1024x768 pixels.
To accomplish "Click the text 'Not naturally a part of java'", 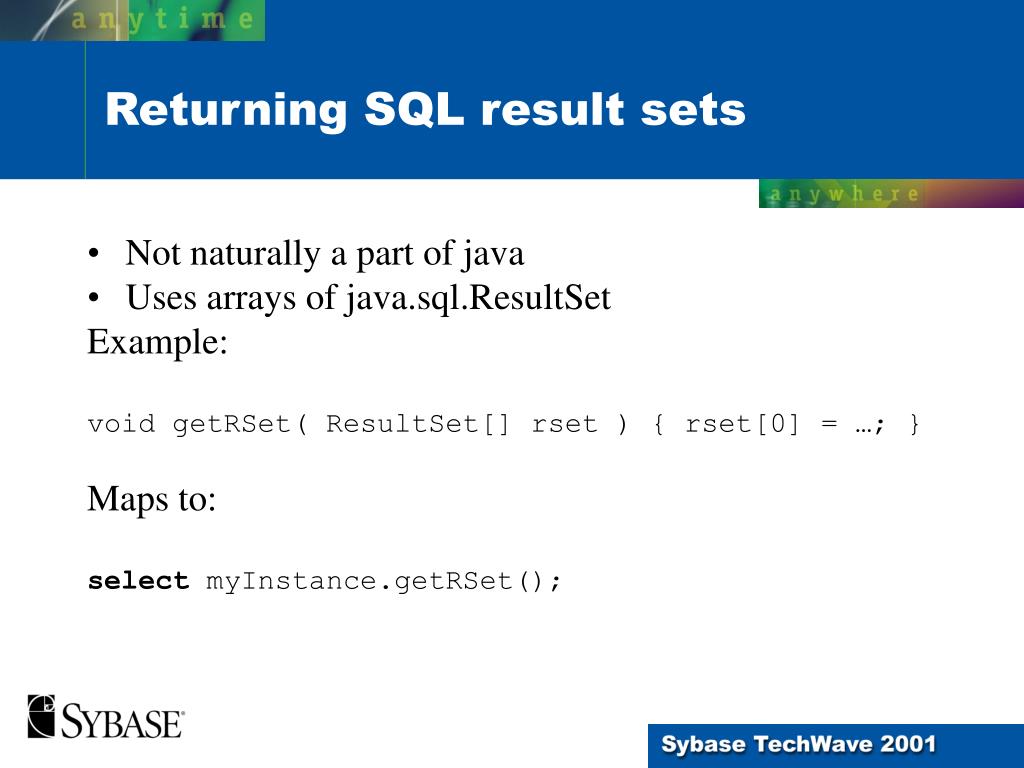I will (x=325, y=253).
